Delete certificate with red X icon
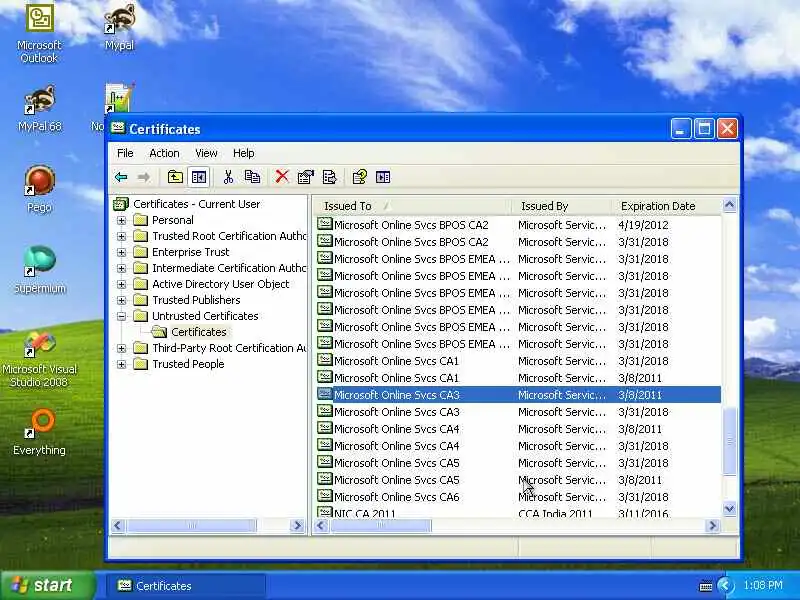 click(x=282, y=177)
